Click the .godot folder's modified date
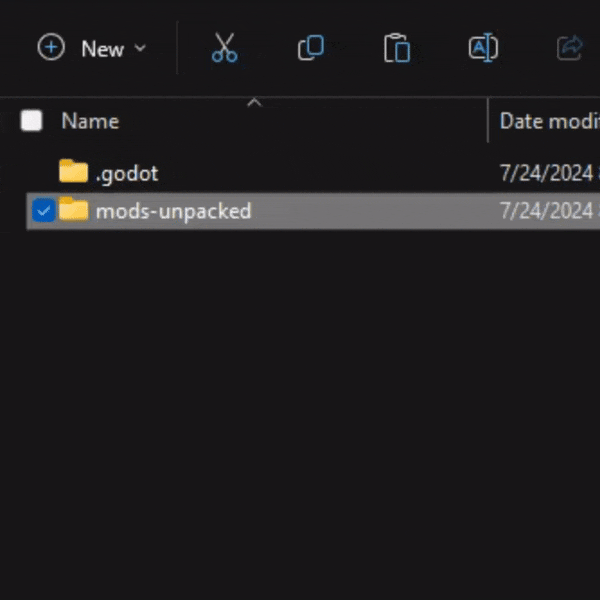600x600 pixels. point(547,173)
